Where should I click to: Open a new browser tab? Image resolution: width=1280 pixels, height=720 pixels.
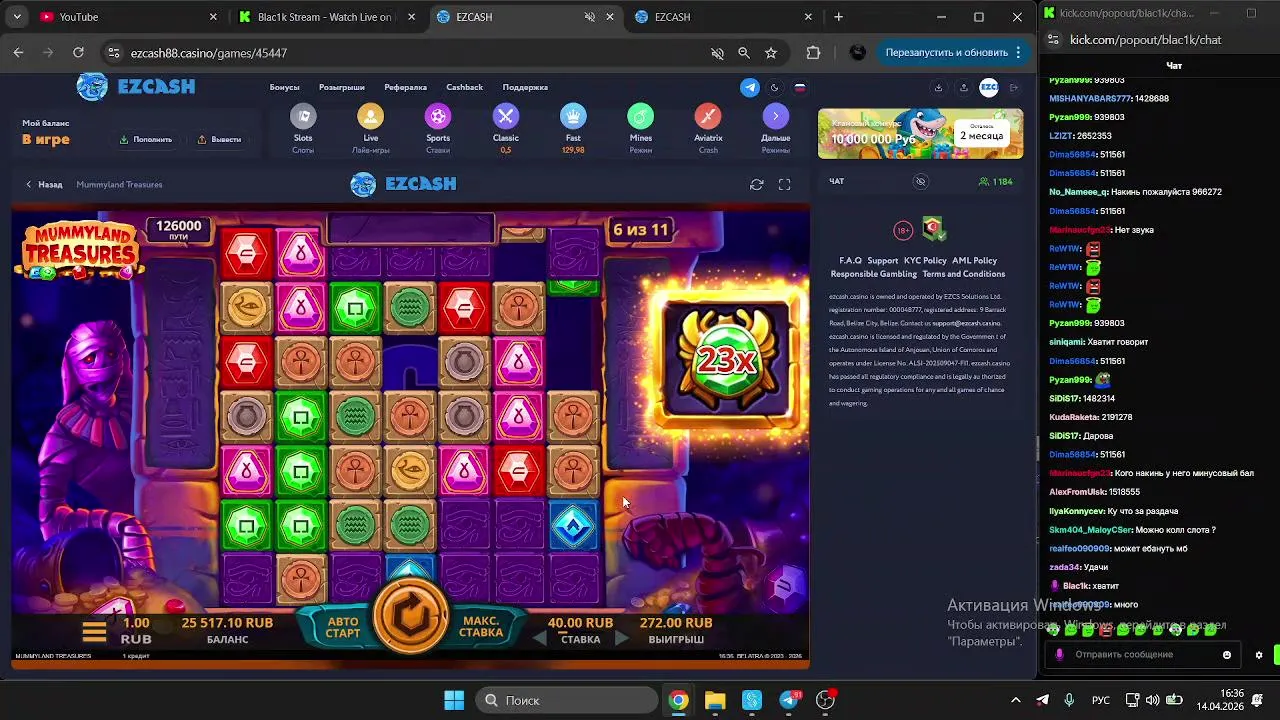(x=839, y=17)
